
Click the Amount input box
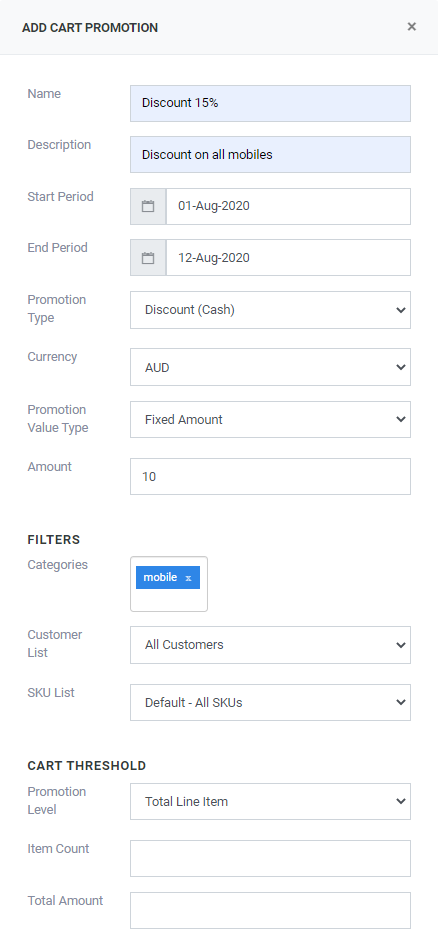[x=270, y=477]
